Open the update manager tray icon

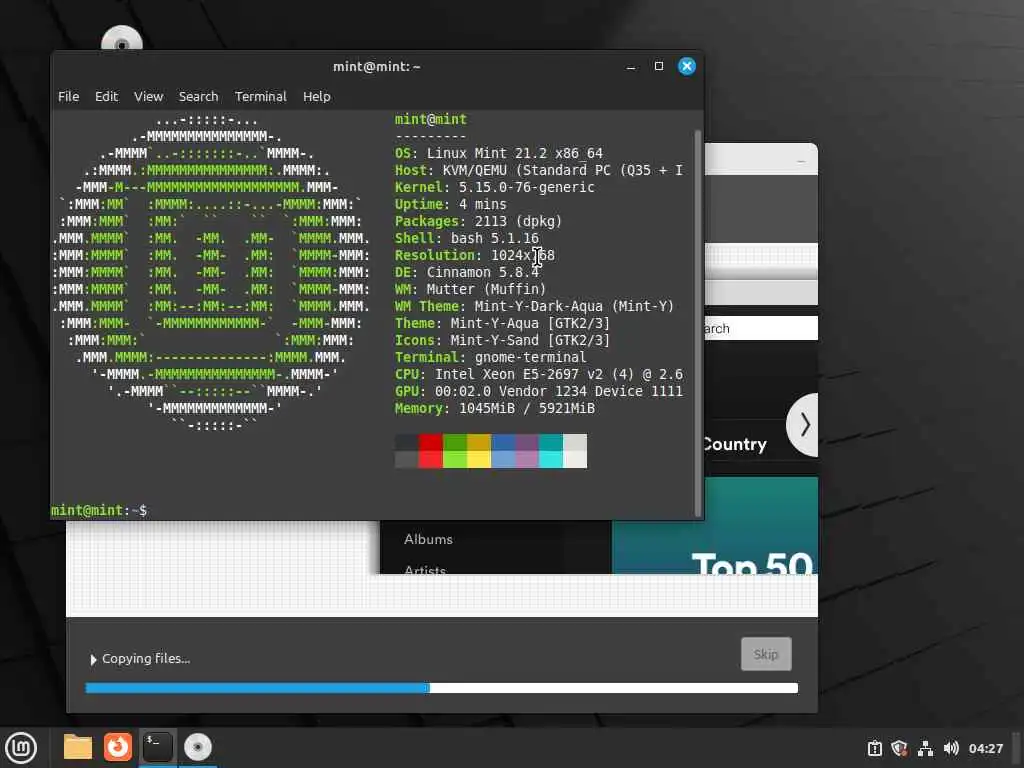tap(874, 748)
